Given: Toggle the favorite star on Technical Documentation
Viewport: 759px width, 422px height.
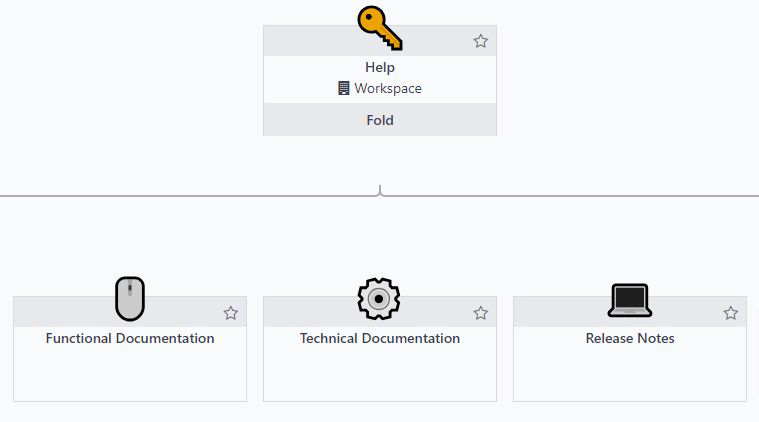Looking at the screenshot, I should [x=480, y=313].
